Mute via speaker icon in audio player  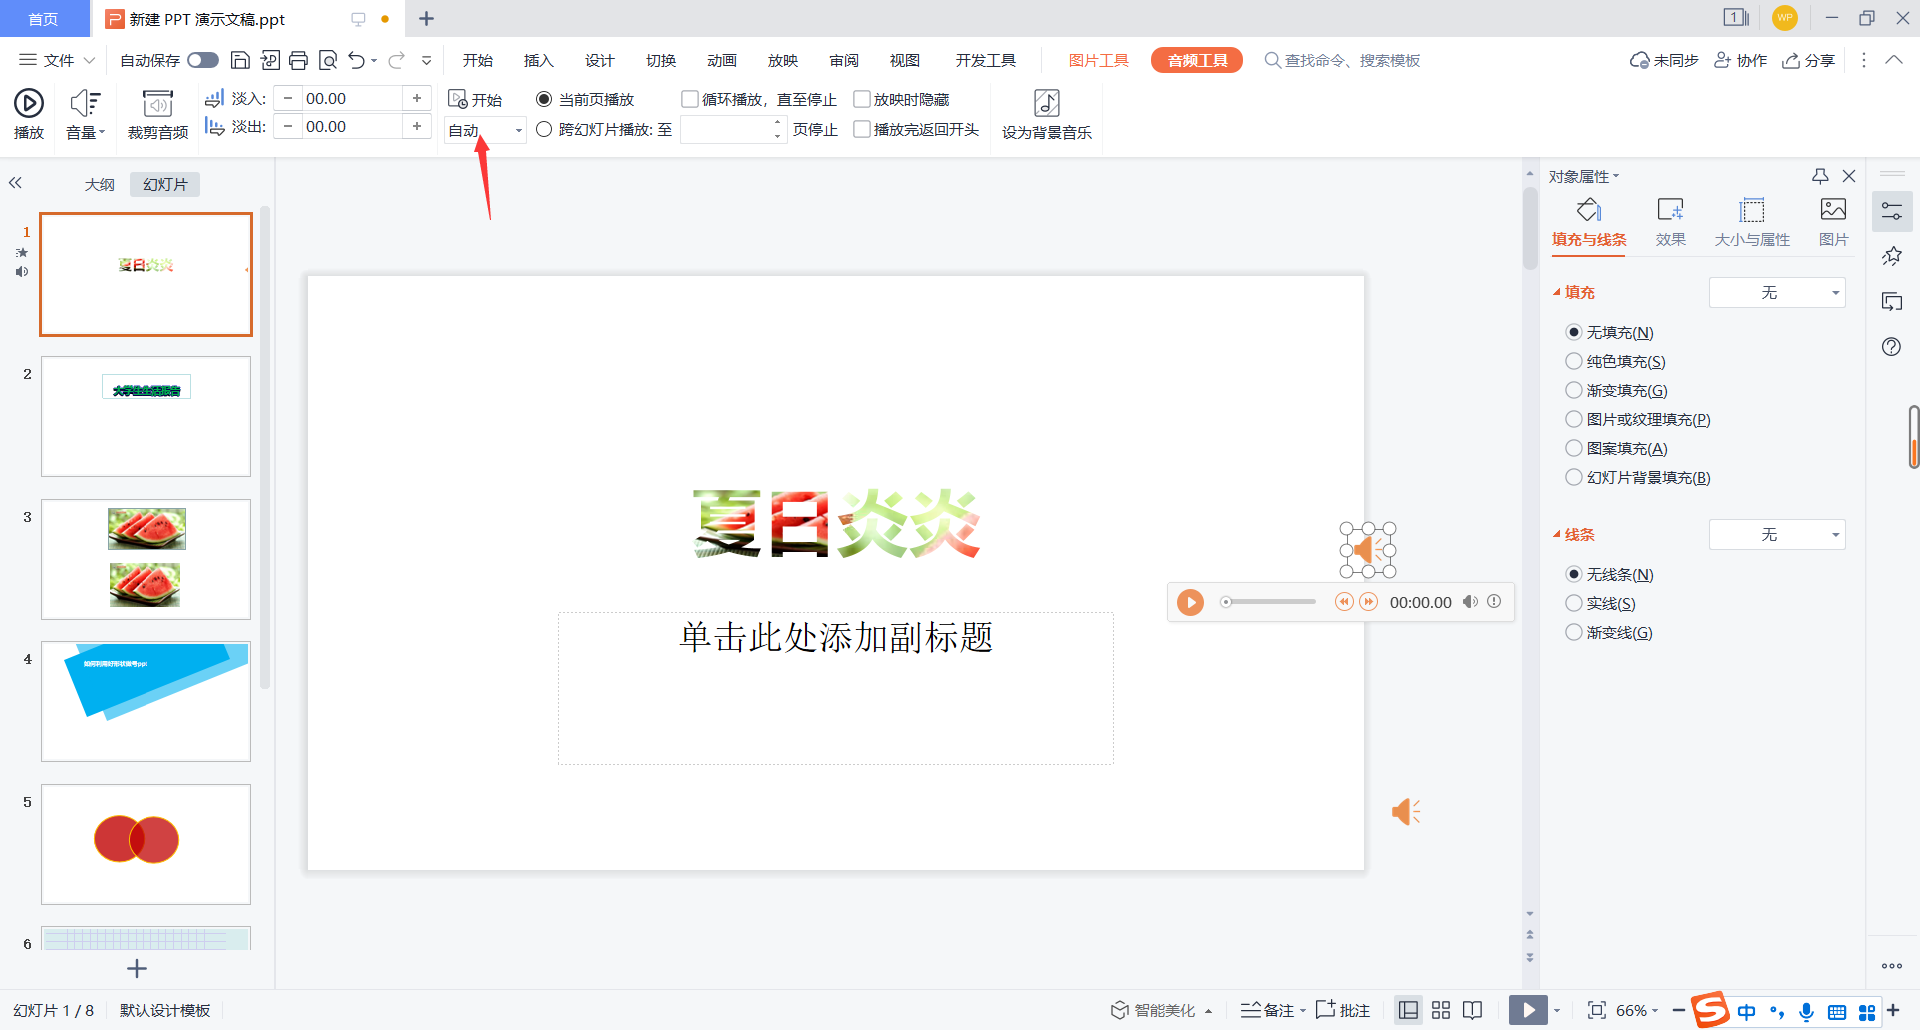click(1470, 602)
